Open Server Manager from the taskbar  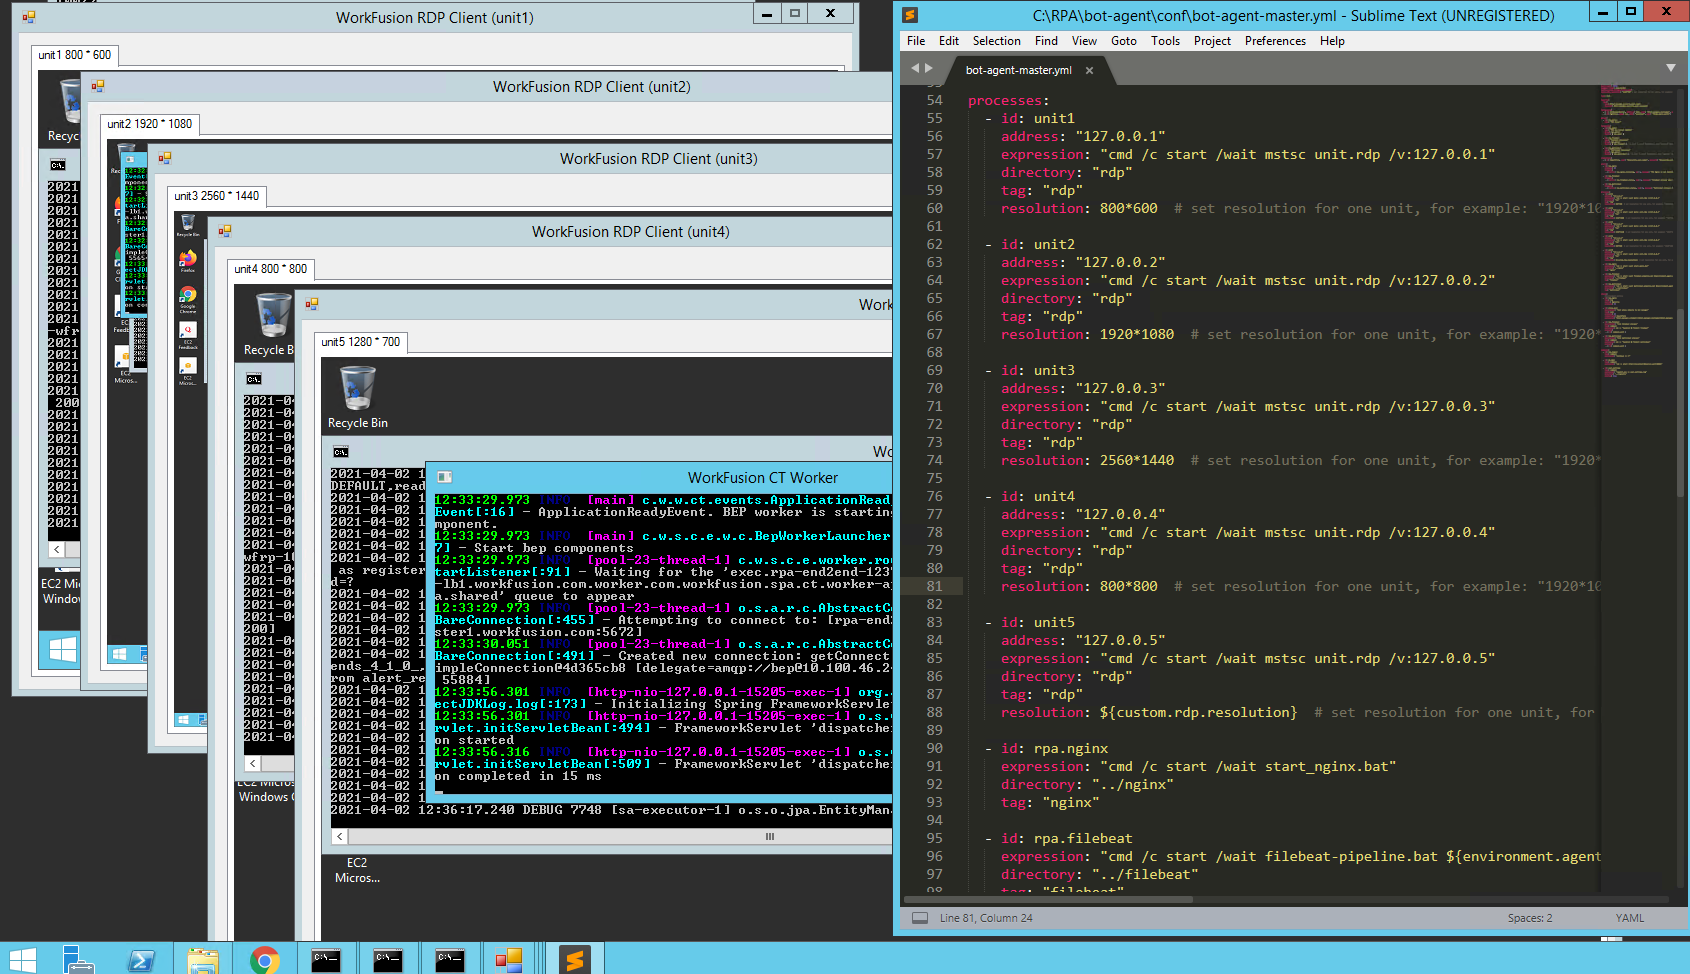(x=78, y=960)
